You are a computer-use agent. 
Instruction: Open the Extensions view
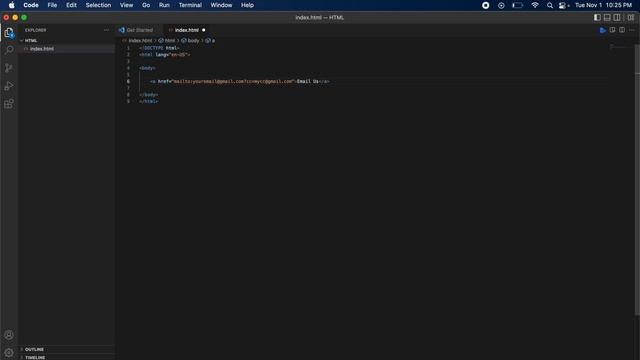tap(9, 104)
